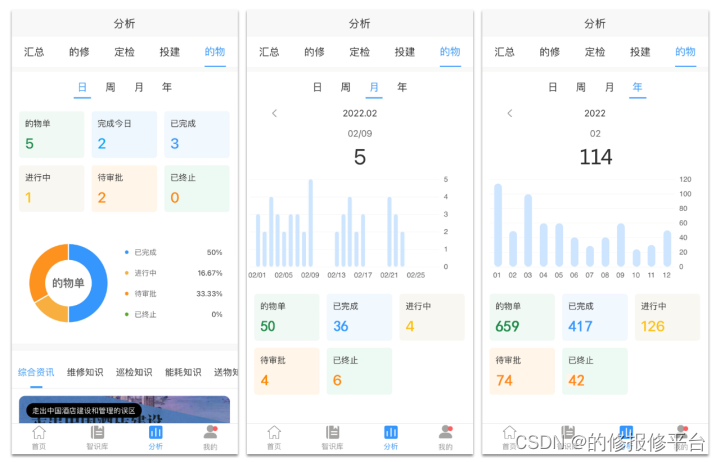Click 2022.02 month heading

pyautogui.click(x=360, y=113)
